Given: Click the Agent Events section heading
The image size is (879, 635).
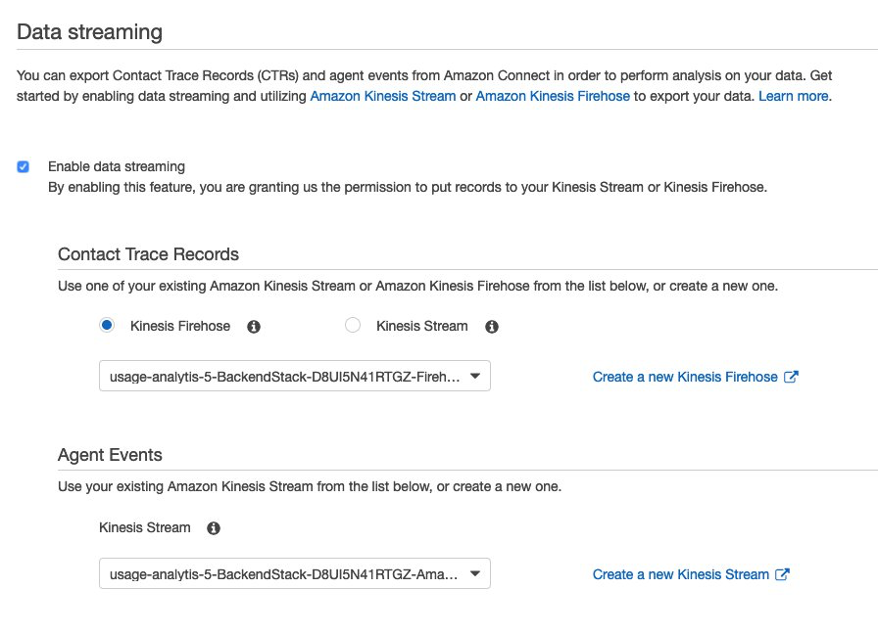Looking at the screenshot, I should [x=110, y=455].
